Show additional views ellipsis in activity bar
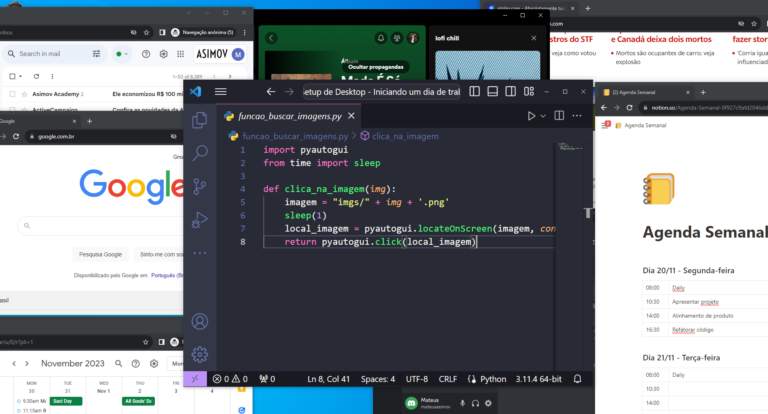The width and height of the screenshot is (768, 414). click(200, 253)
